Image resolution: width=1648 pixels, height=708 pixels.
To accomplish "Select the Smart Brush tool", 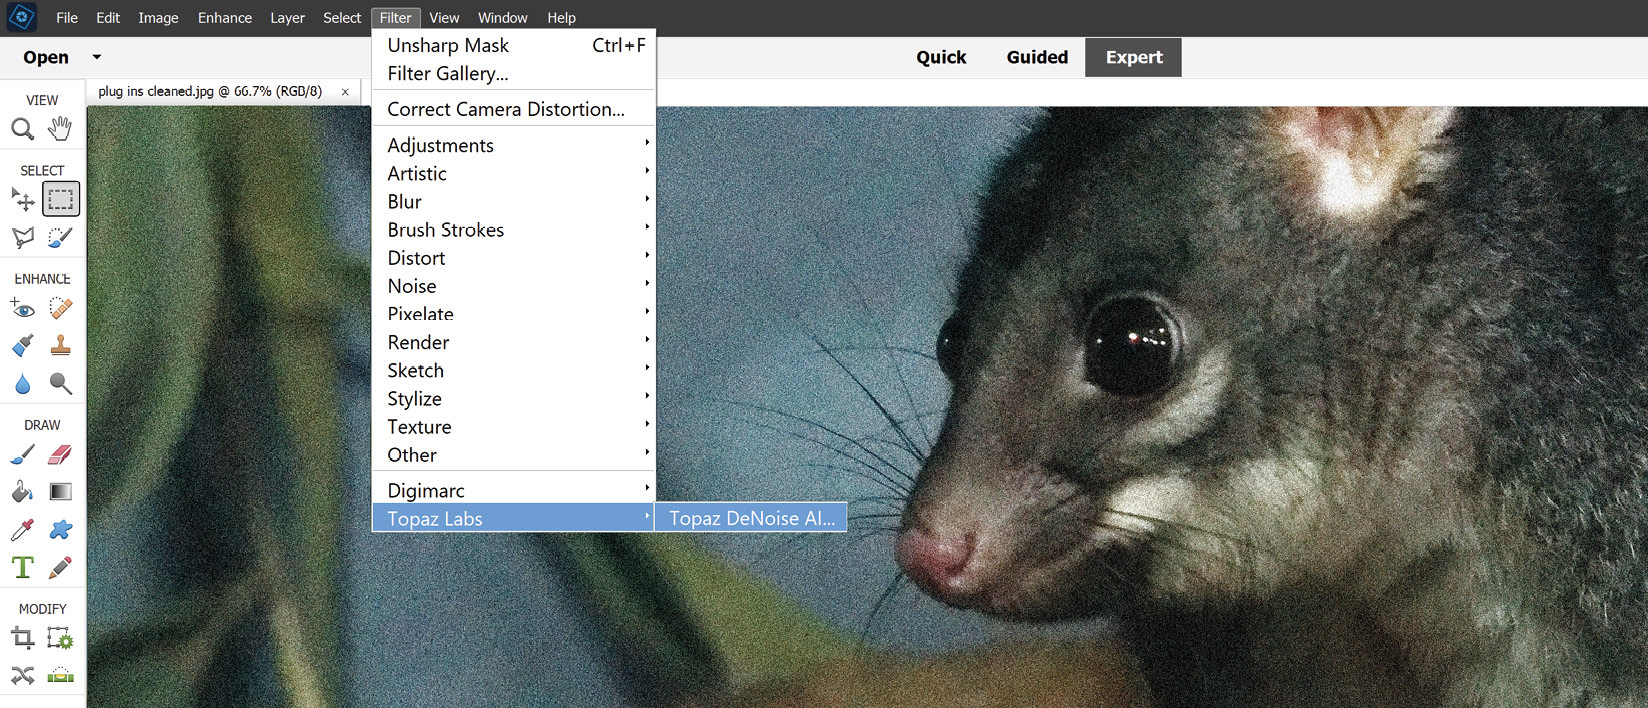I will pos(23,346).
